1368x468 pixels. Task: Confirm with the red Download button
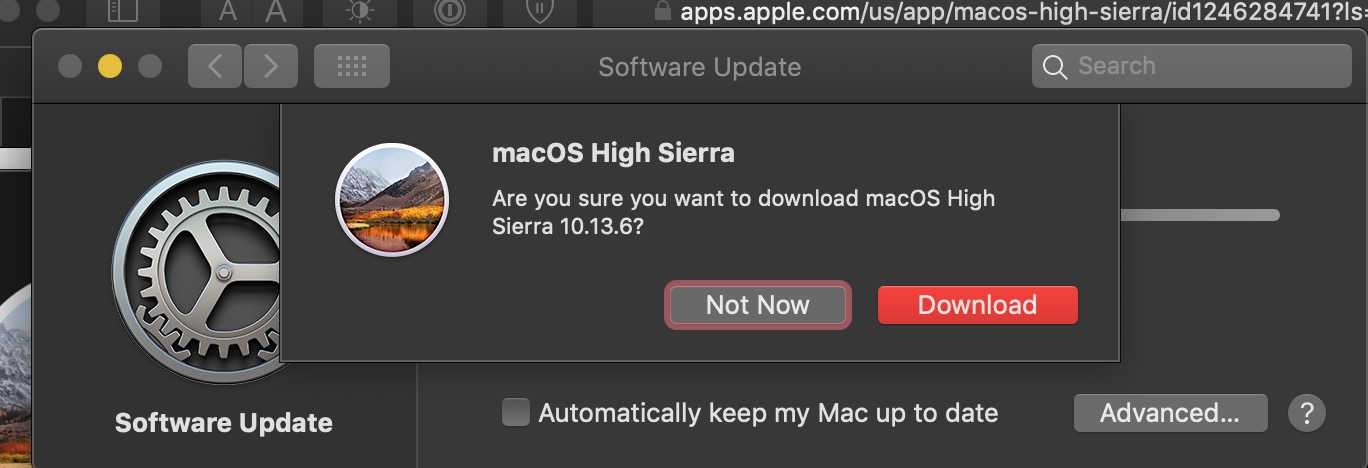pos(977,305)
